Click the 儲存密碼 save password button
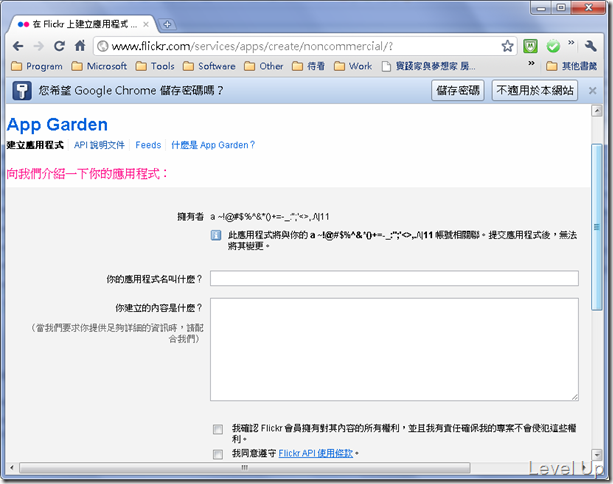Screen dimensions: 613x484 click(458, 90)
